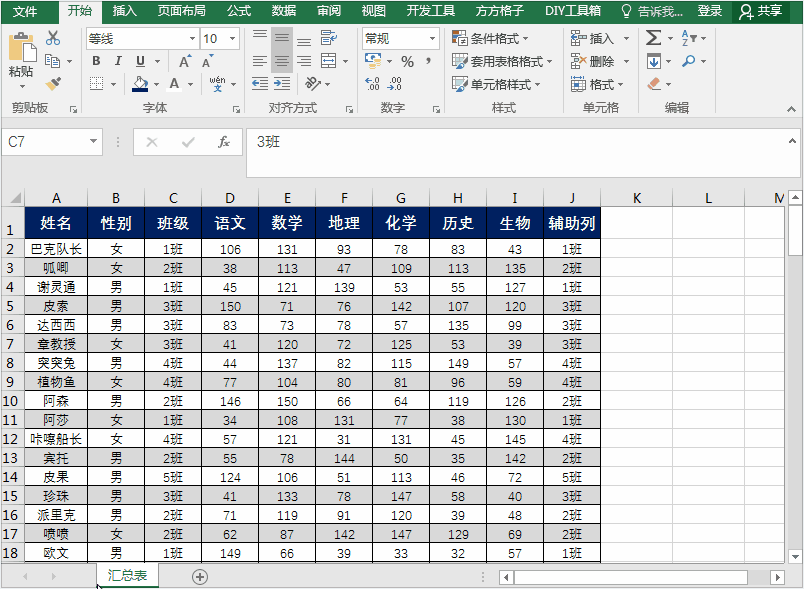Click Merge and Center icon
Image resolution: width=804 pixels, height=589 pixels.
click(x=329, y=61)
